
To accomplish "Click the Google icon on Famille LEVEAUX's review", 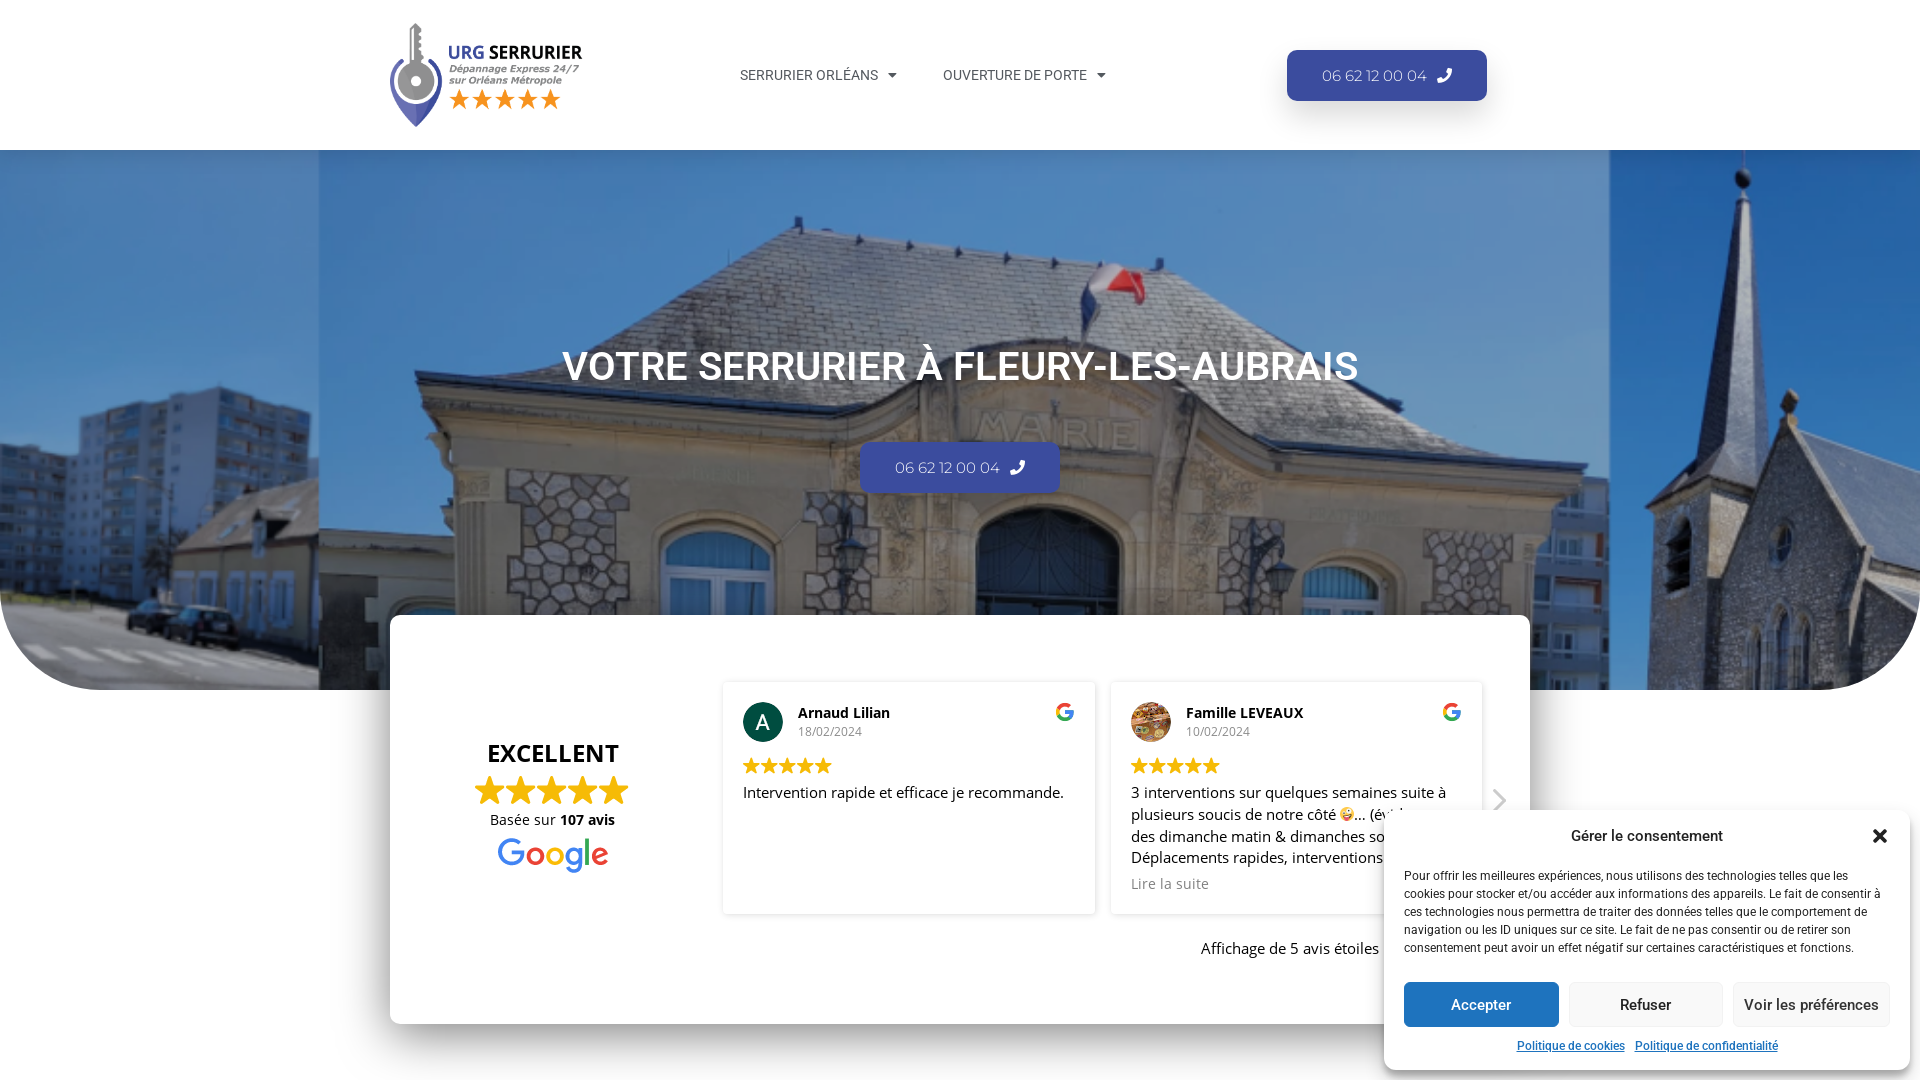I will 1452,712.
